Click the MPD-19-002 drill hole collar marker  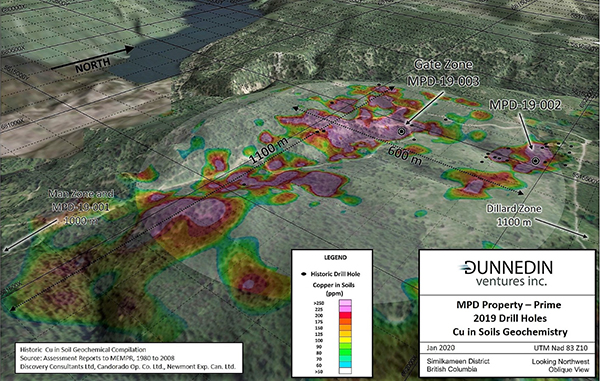(x=536, y=161)
